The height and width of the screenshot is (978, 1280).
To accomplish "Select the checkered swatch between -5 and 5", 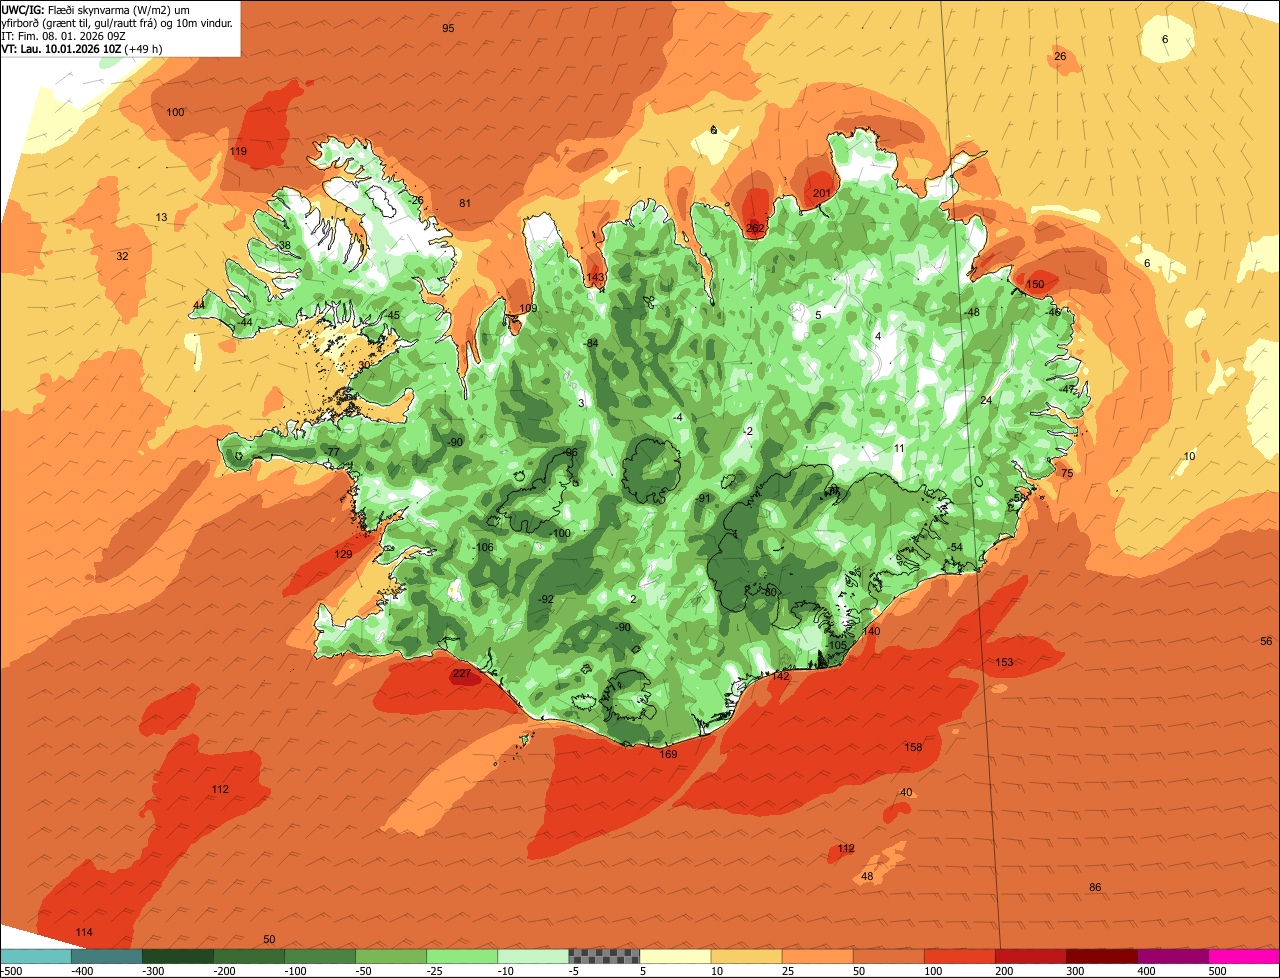I will [604, 956].
